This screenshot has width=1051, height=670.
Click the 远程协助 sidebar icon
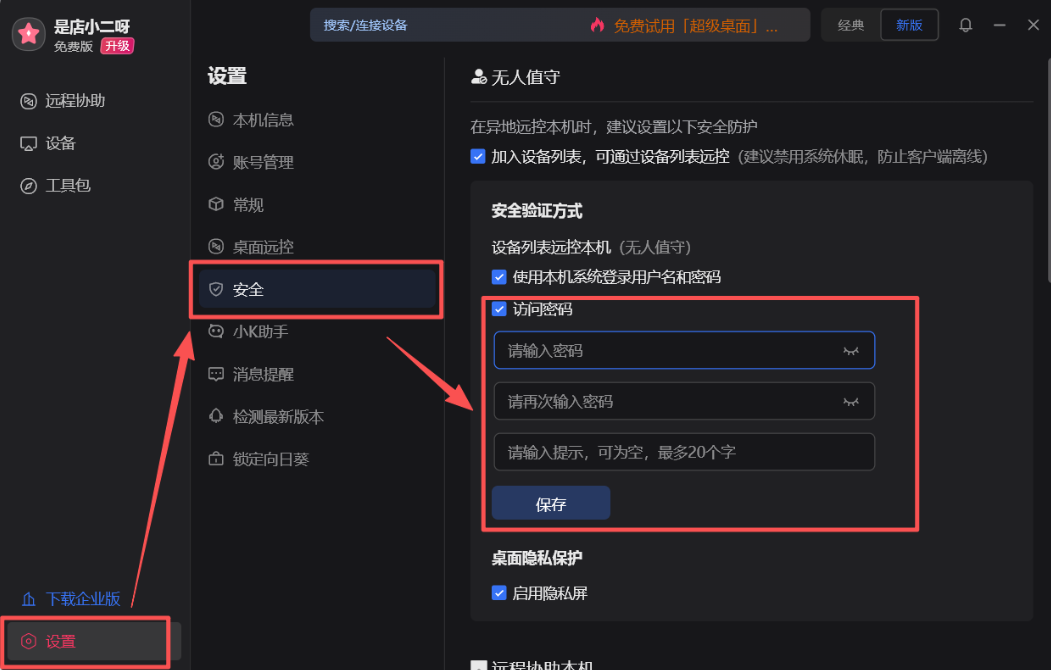[28, 101]
